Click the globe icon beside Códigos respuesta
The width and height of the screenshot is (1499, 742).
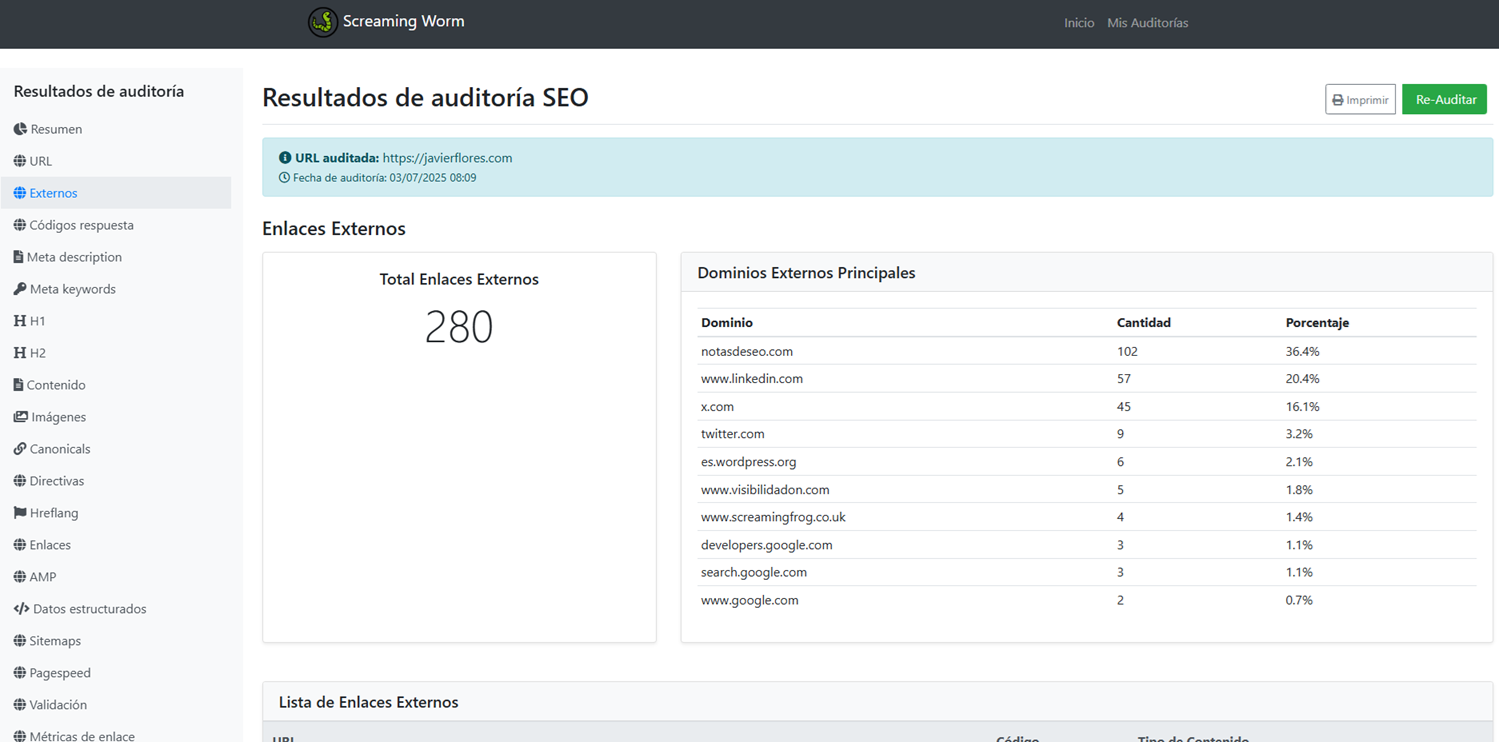20,225
